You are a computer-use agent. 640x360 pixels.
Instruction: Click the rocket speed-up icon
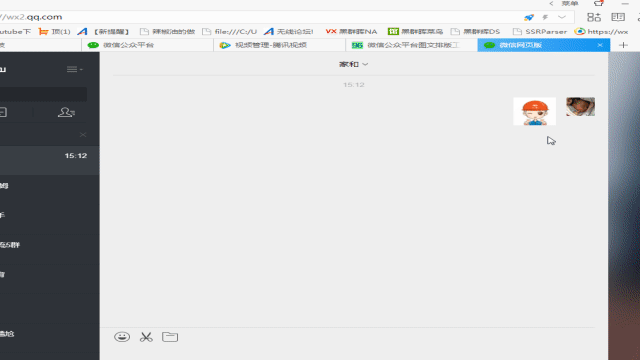(529, 17)
